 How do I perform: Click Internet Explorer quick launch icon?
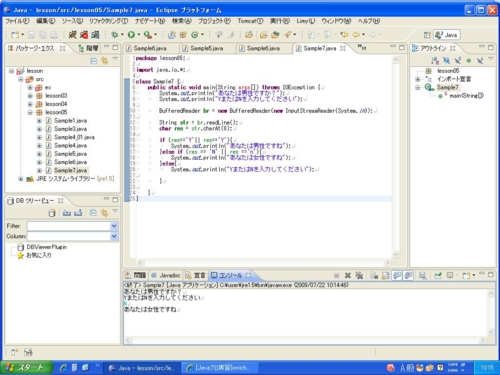[63, 368]
